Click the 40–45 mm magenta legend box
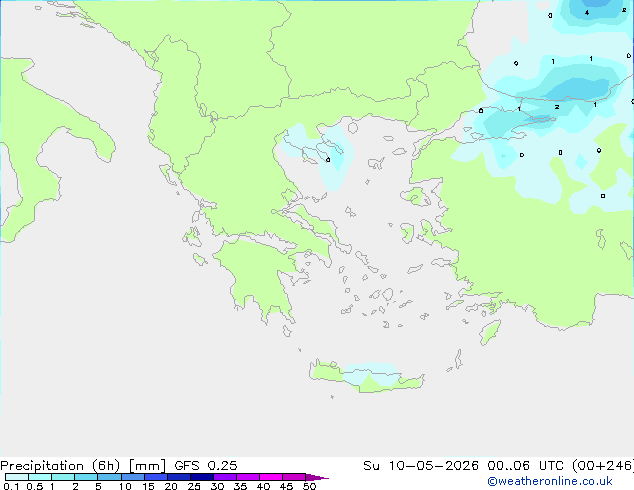The height and width of the screenshot is (490, 634). (x=271, y=477)
